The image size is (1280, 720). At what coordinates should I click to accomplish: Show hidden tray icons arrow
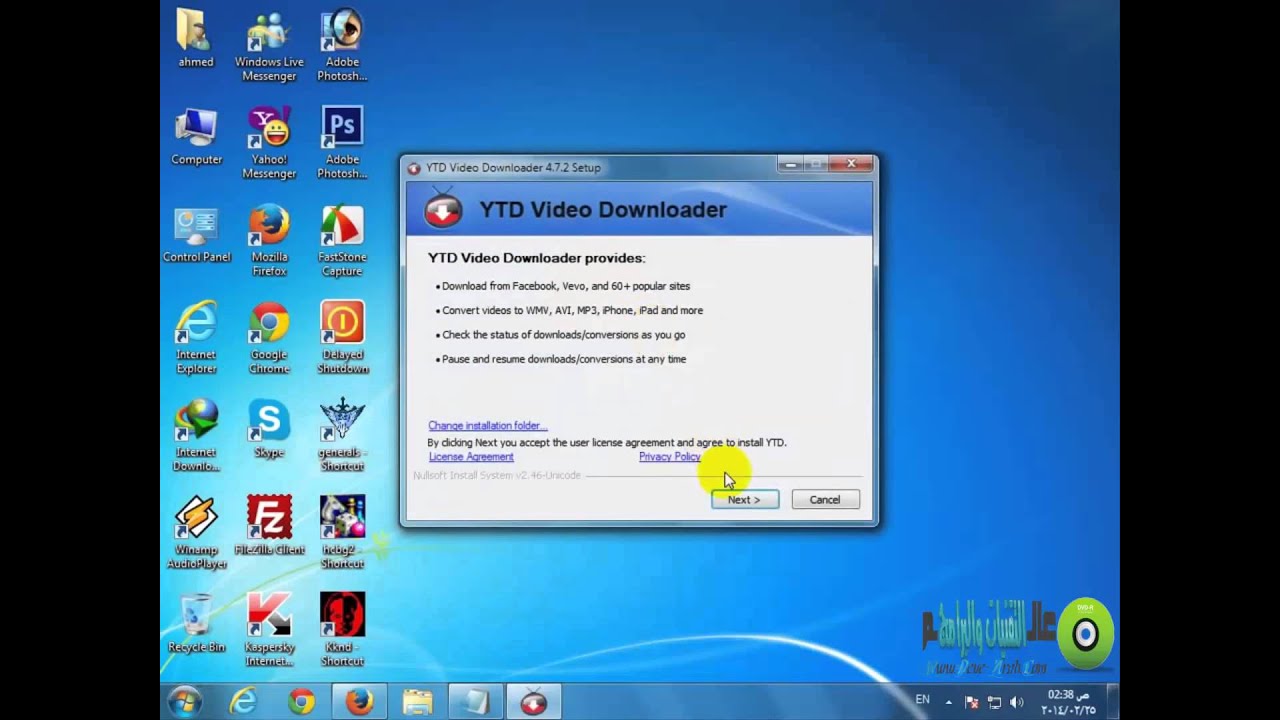click(x=949, y=702)
